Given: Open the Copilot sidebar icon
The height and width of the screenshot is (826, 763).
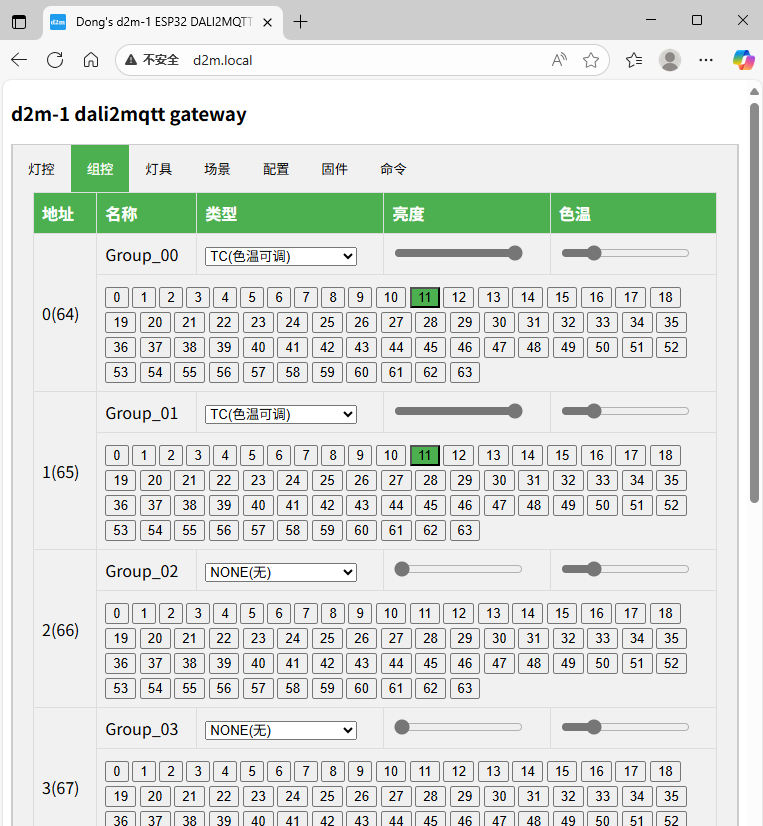Looking at the screenshot, I should pyautogui.click(x=743, y=60).
